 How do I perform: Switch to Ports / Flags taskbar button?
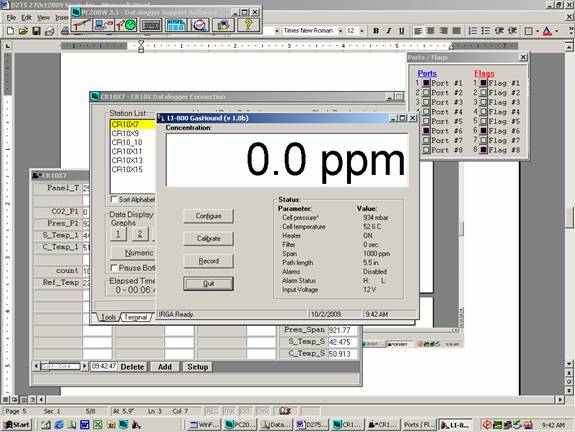(418, 425)
